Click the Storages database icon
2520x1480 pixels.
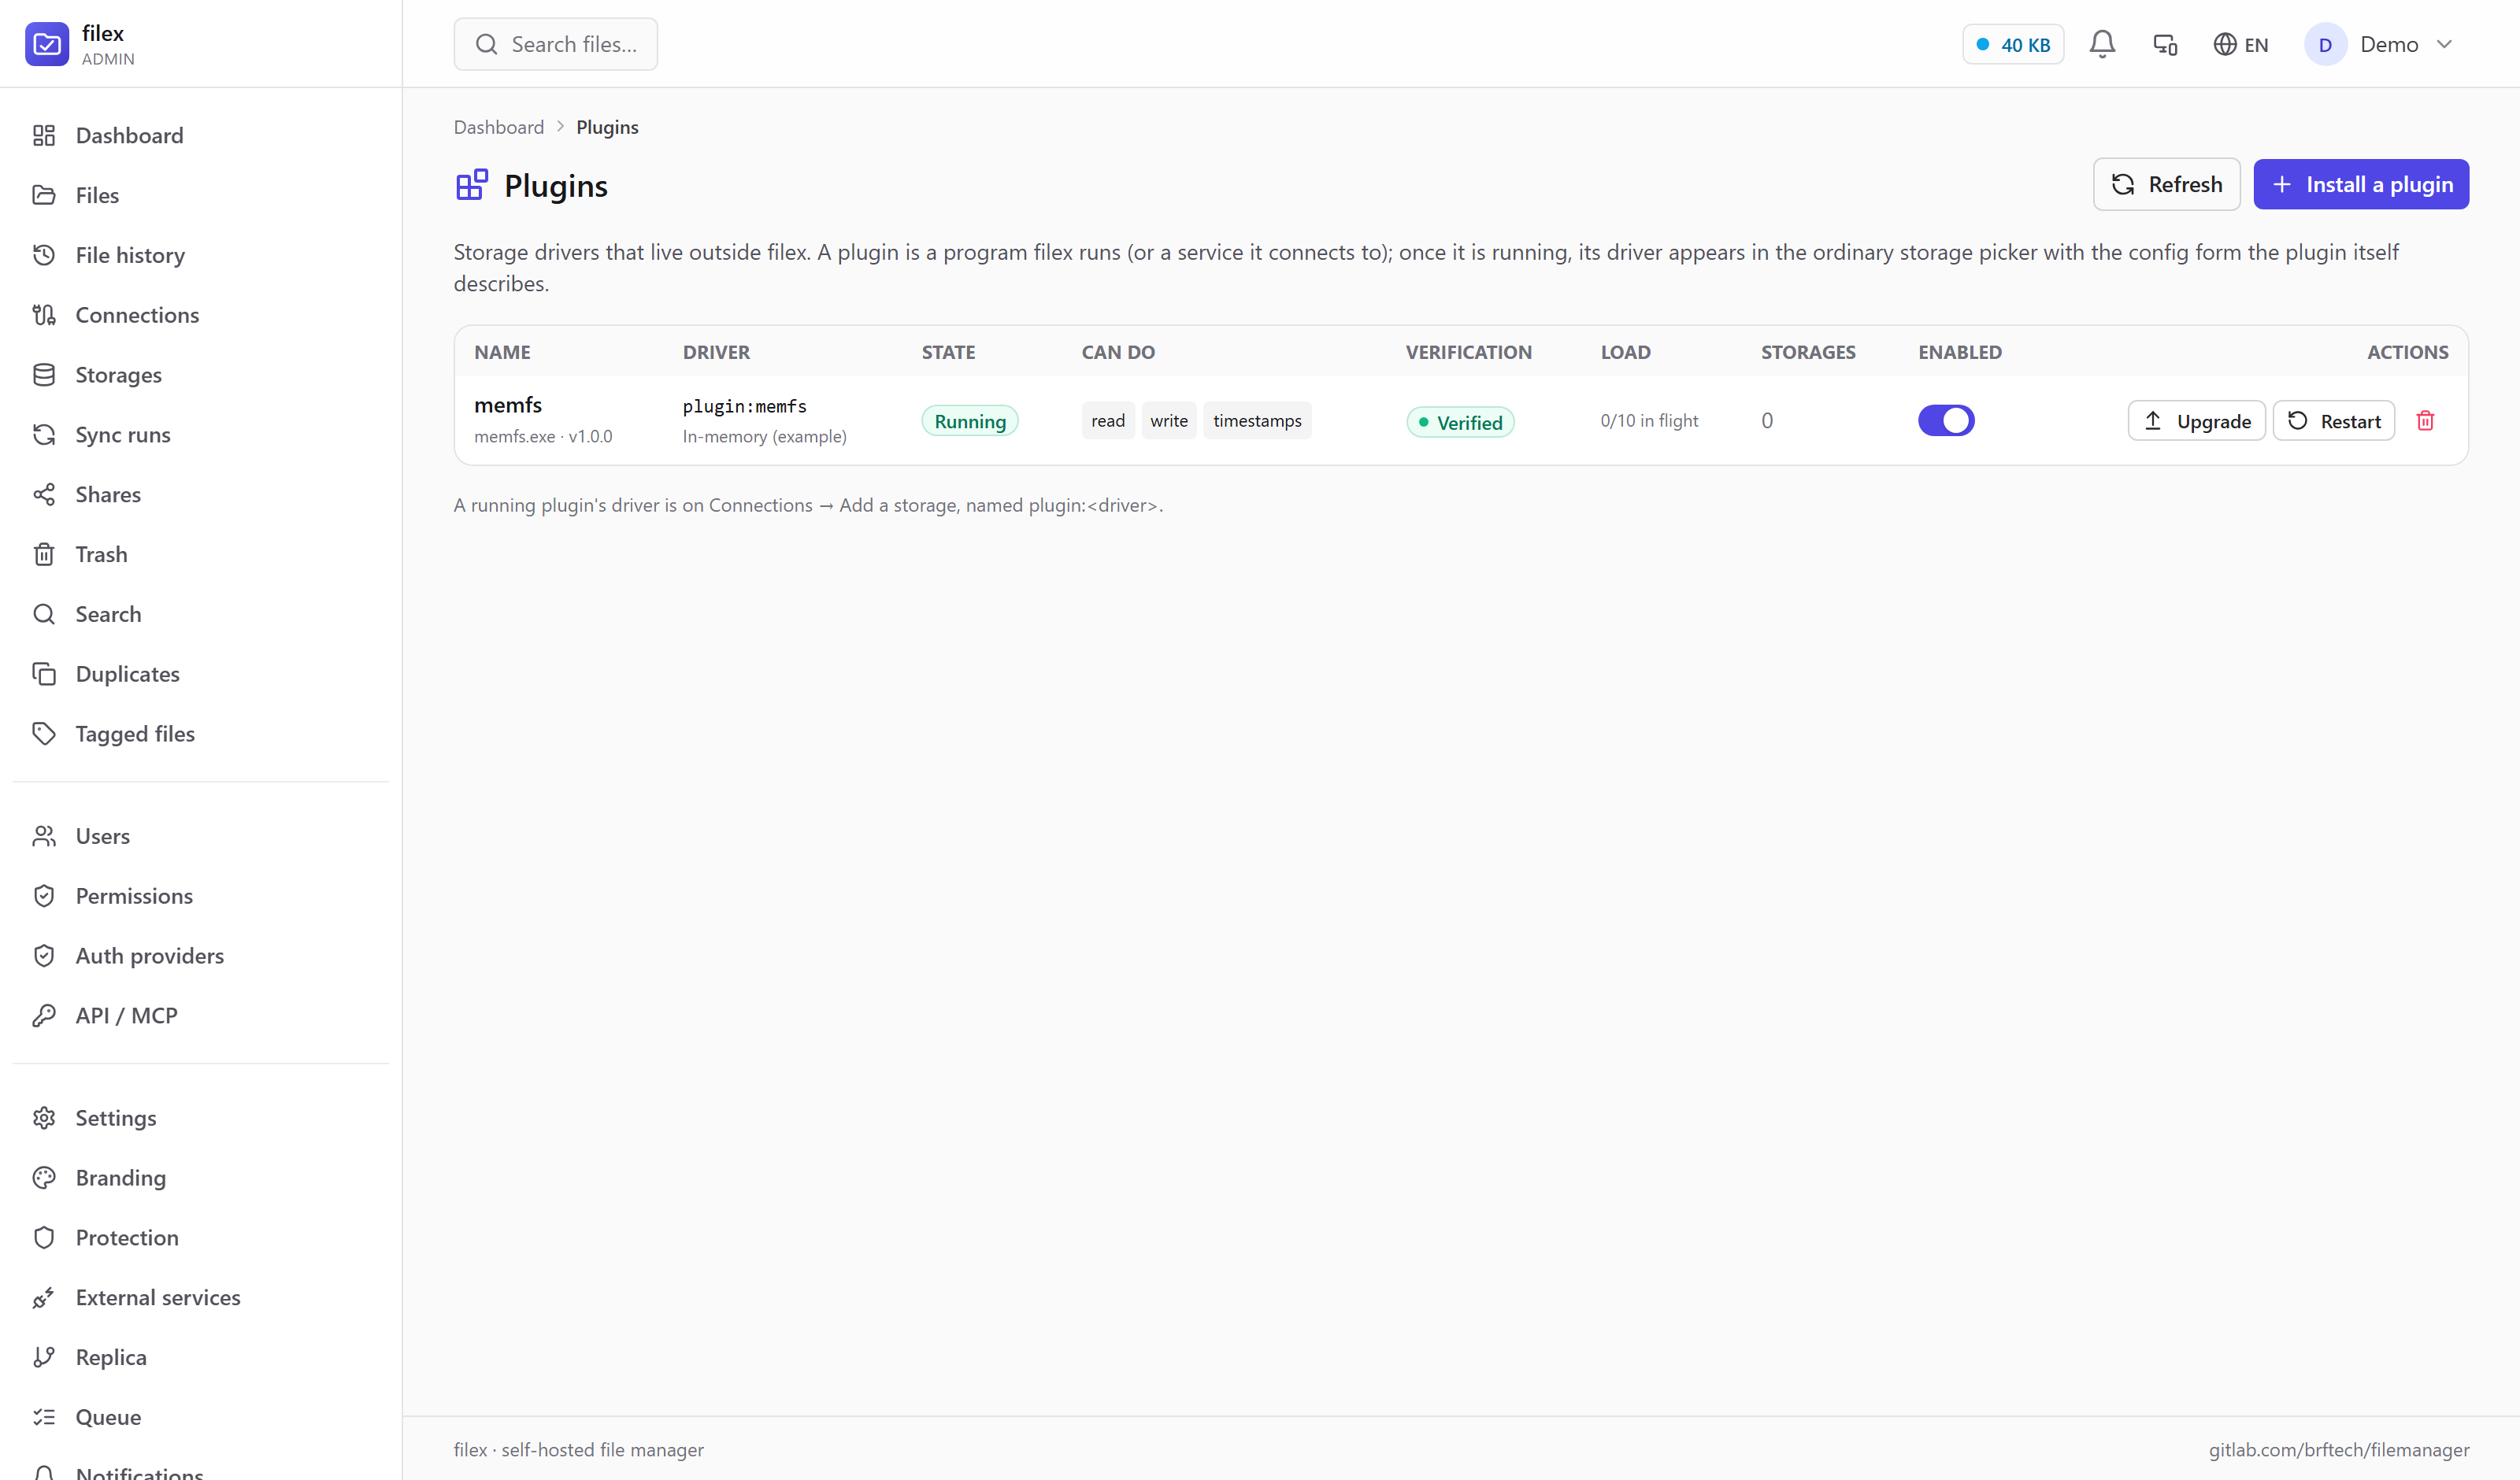pyautogui.click(x=44, y=375)
